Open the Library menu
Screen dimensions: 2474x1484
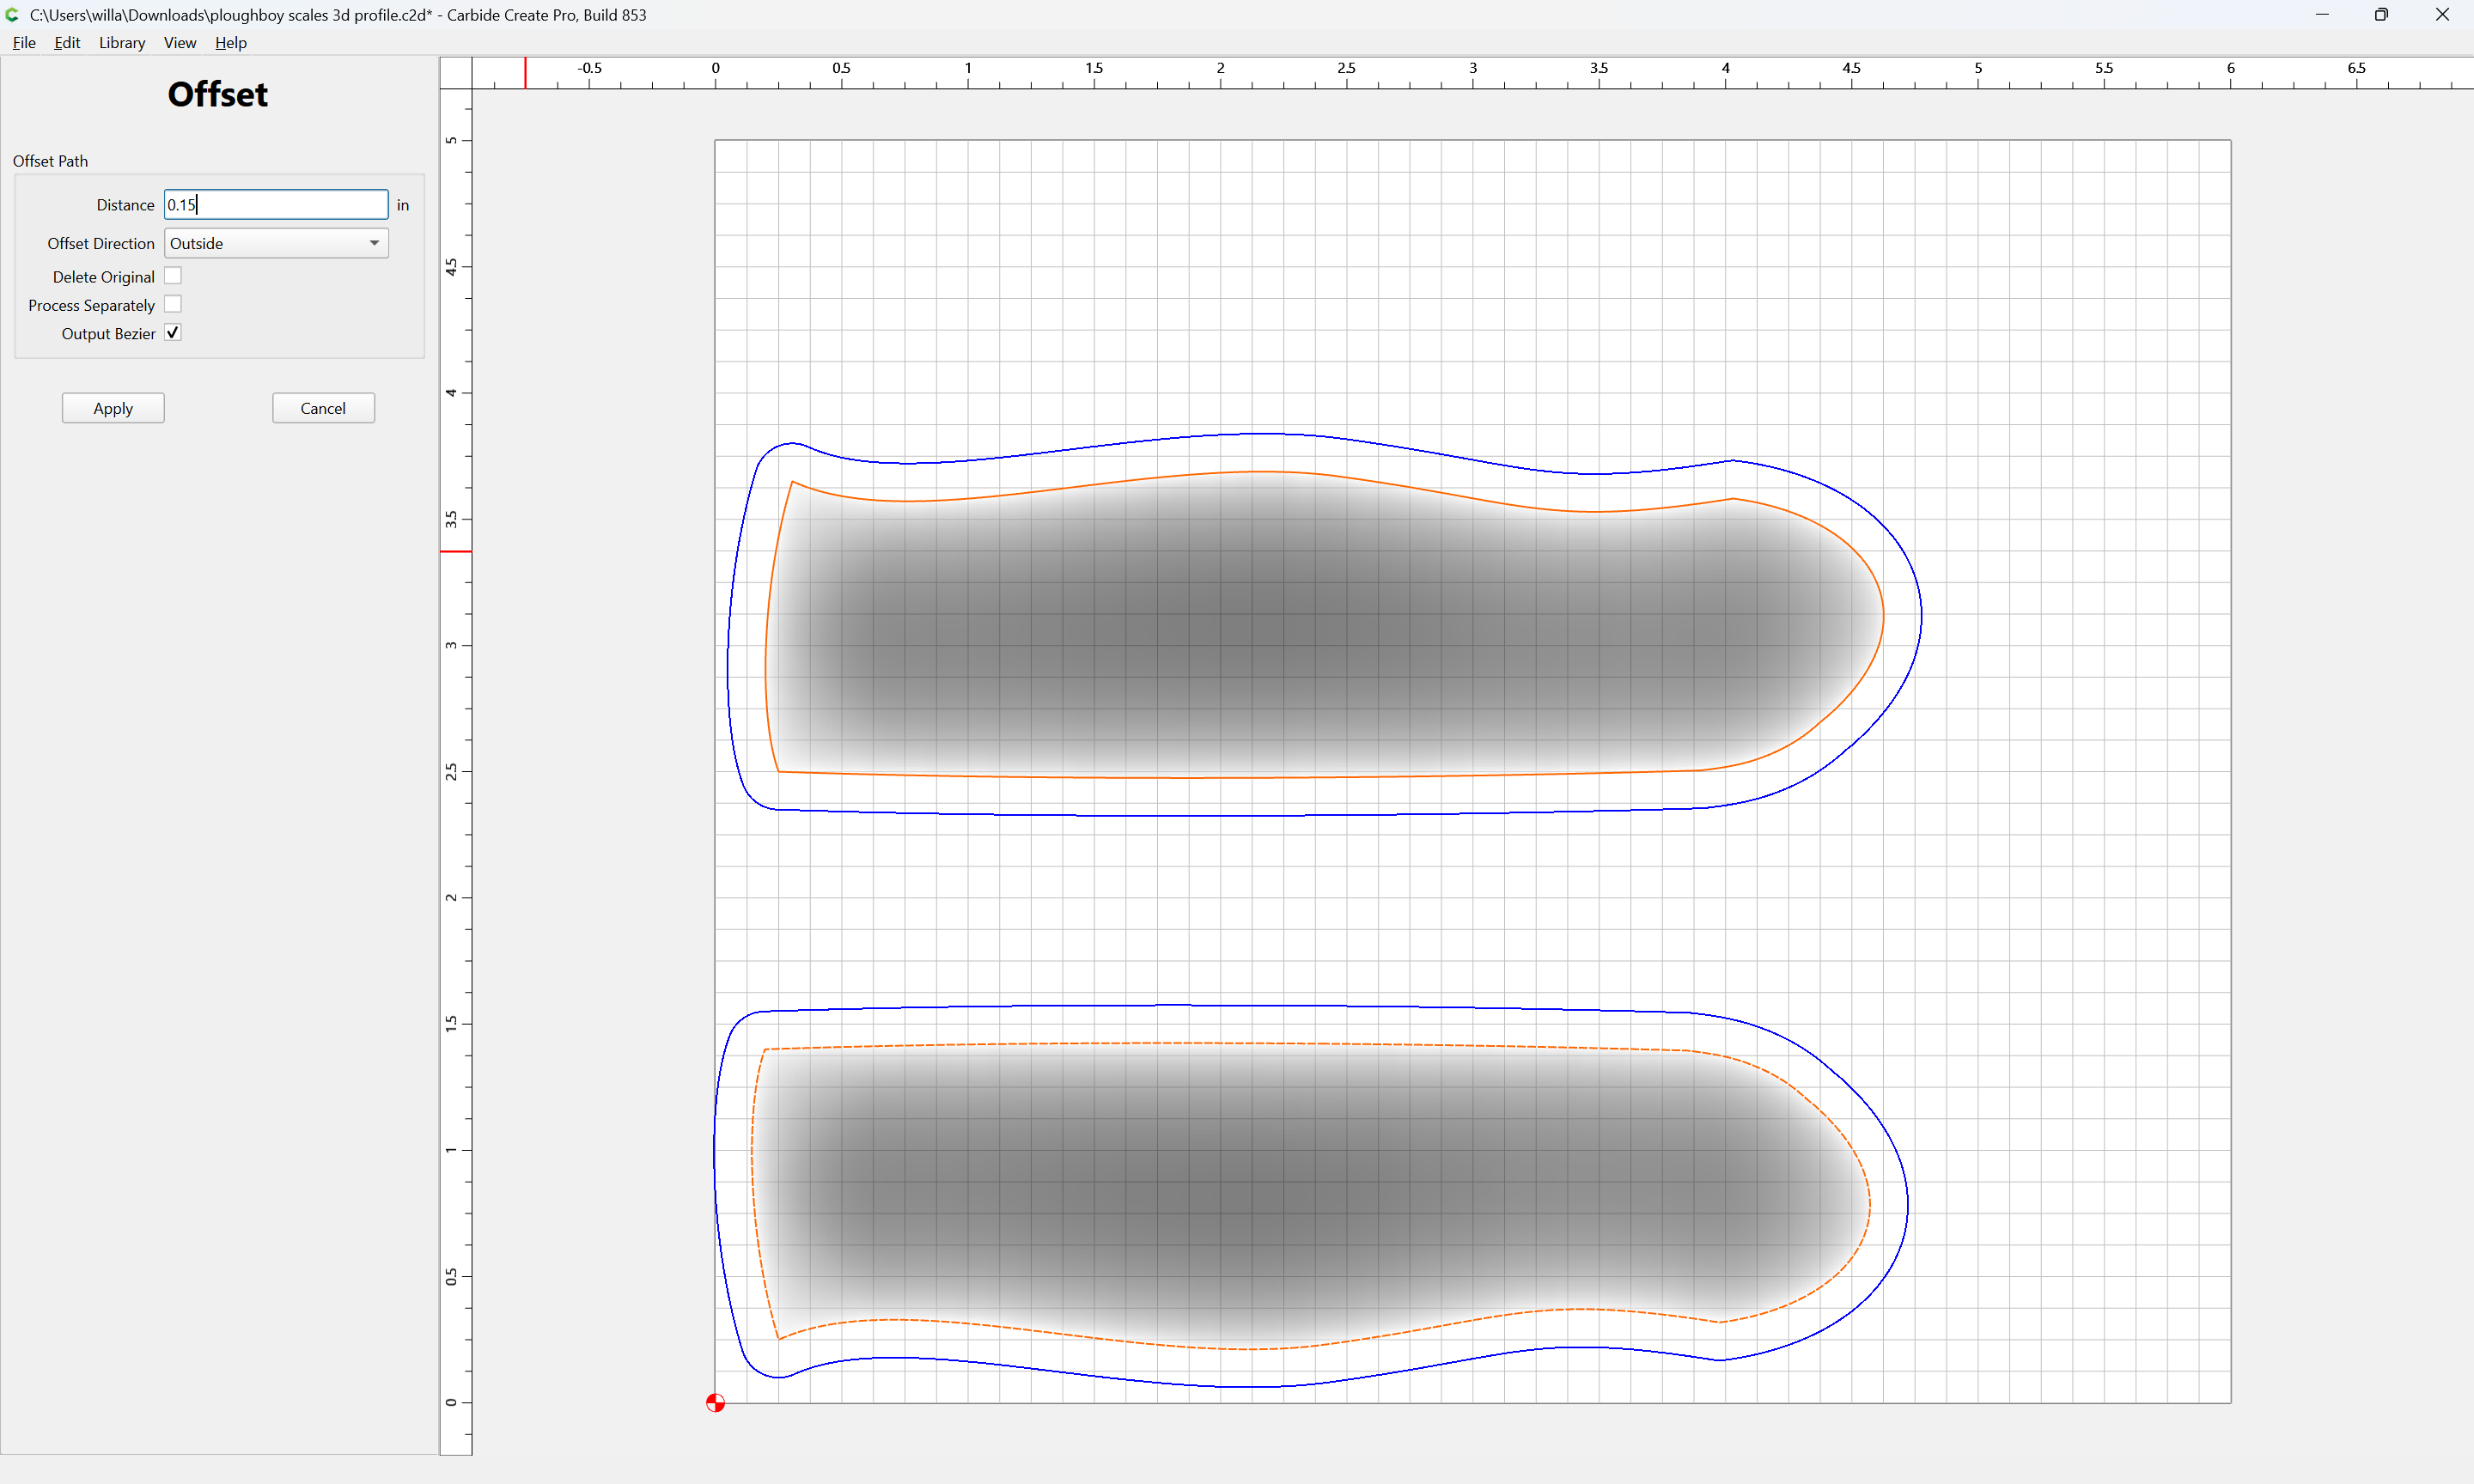click(x=122, y=42)
